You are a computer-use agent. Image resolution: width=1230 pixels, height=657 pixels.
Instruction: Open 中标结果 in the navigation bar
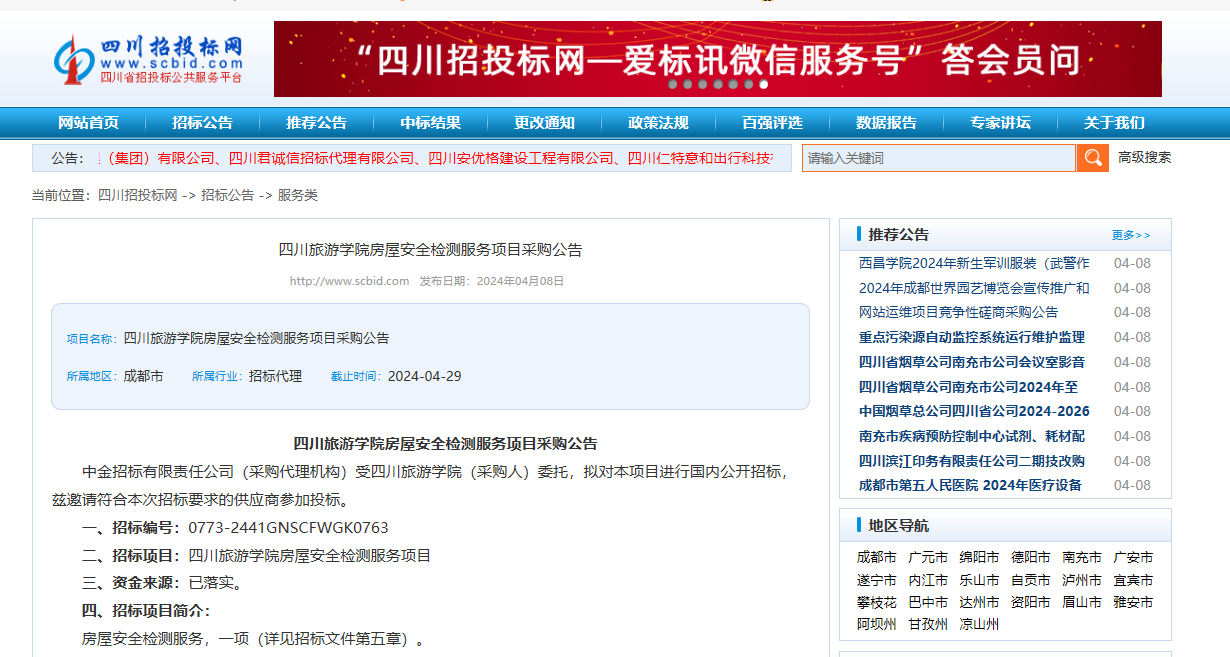[431, 123]
